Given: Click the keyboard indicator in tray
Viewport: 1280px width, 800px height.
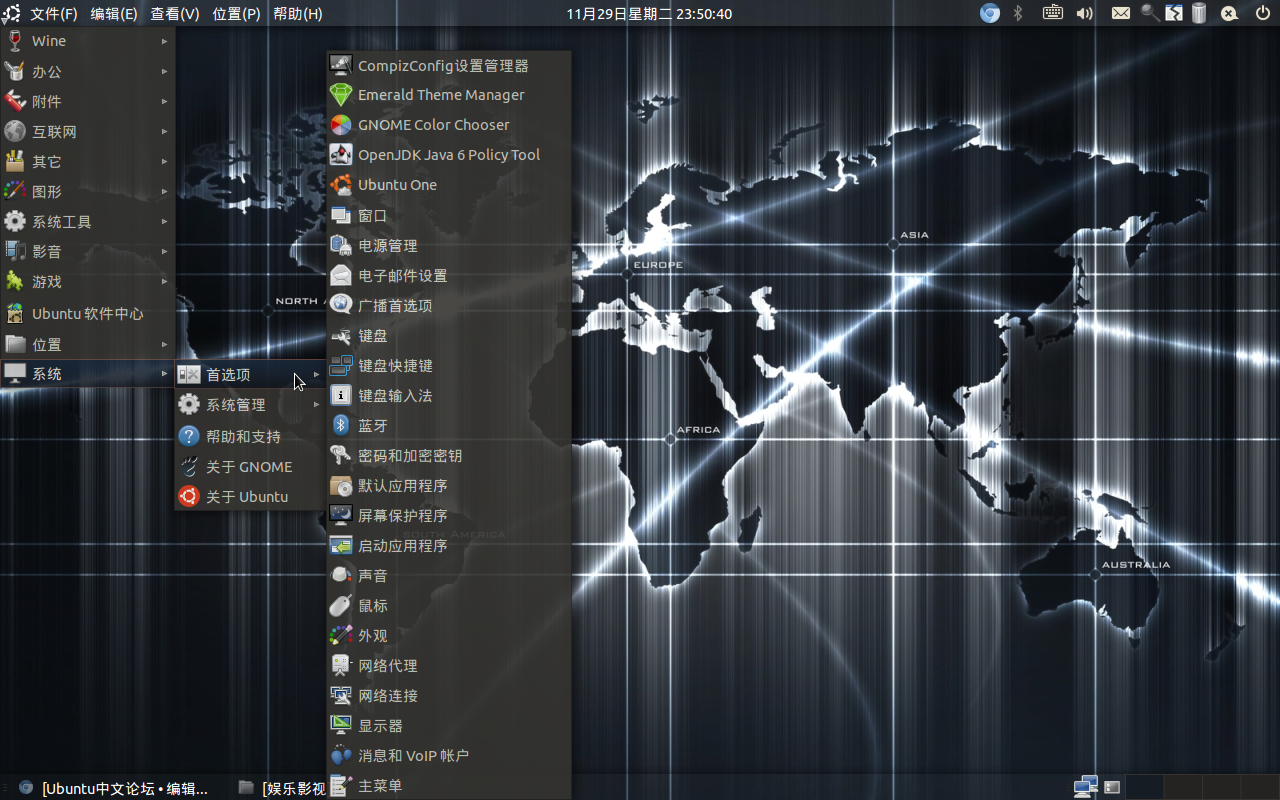Looking at the screenshot, I should 1052,13.
